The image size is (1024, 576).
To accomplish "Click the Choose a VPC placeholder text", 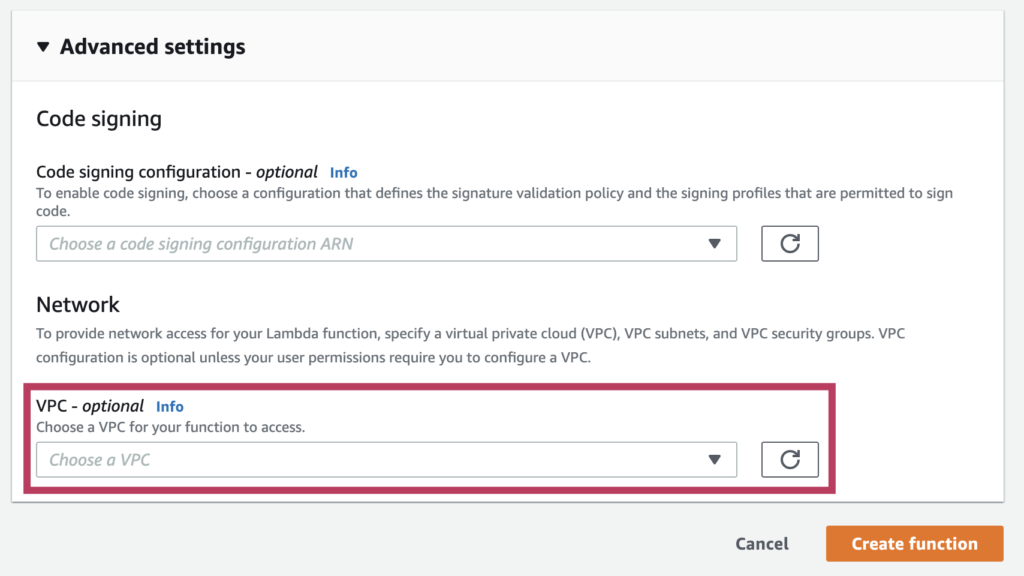I will 100,460.
